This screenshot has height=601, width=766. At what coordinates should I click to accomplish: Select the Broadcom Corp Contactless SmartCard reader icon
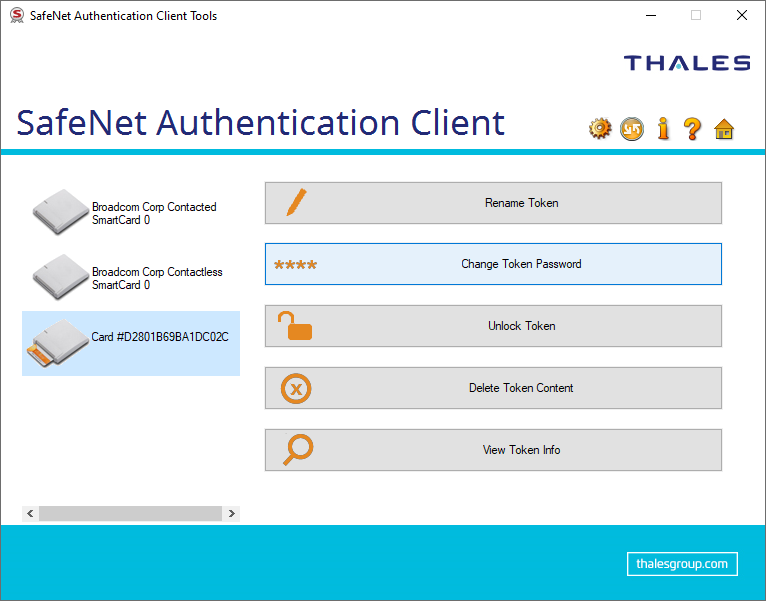tap(60, 277)
